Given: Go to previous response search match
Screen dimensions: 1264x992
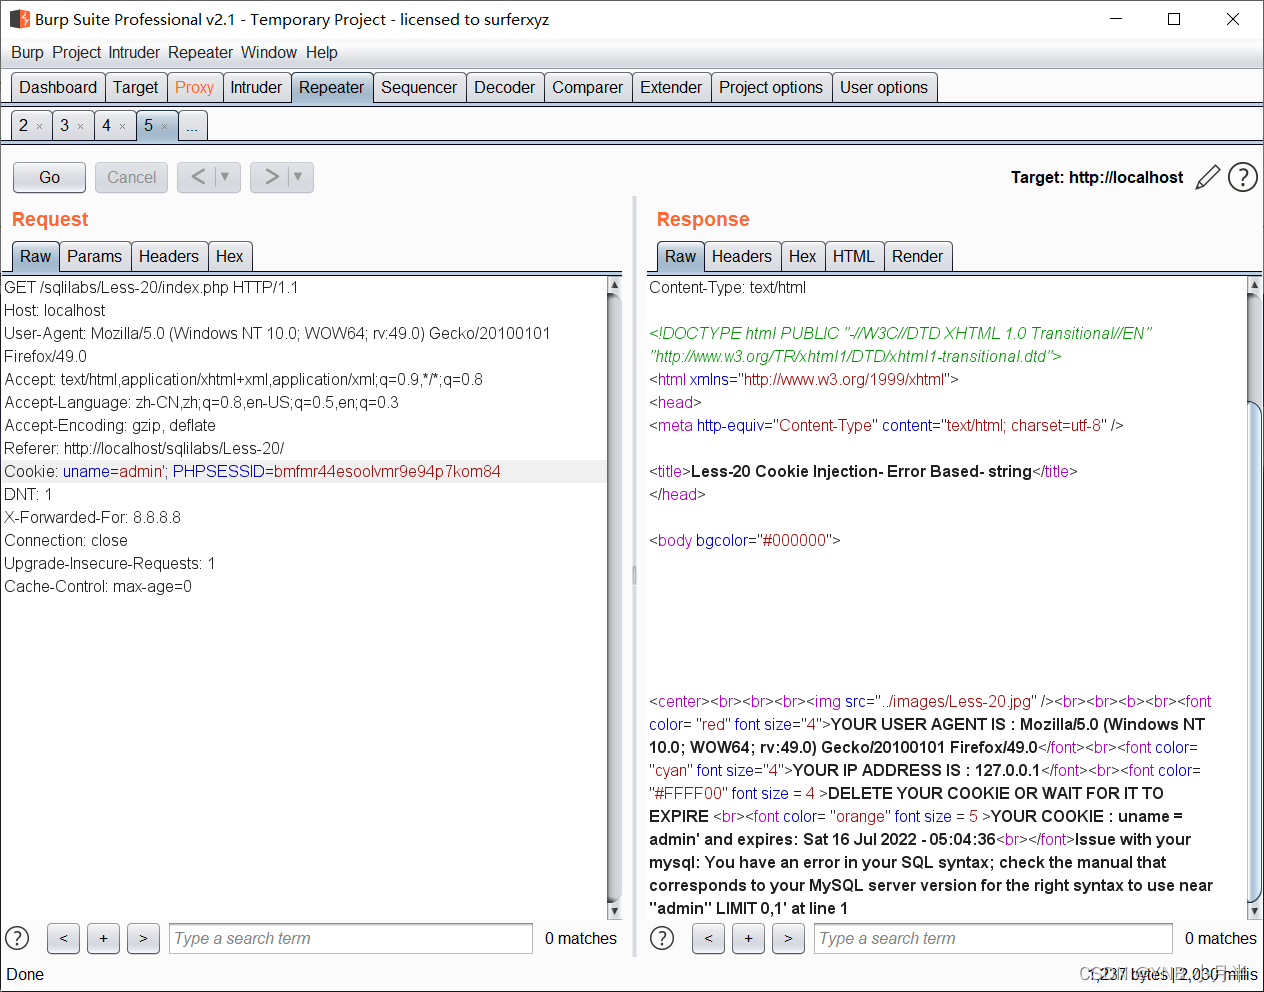Looking at the screenshot, I should tap(708, 938).
